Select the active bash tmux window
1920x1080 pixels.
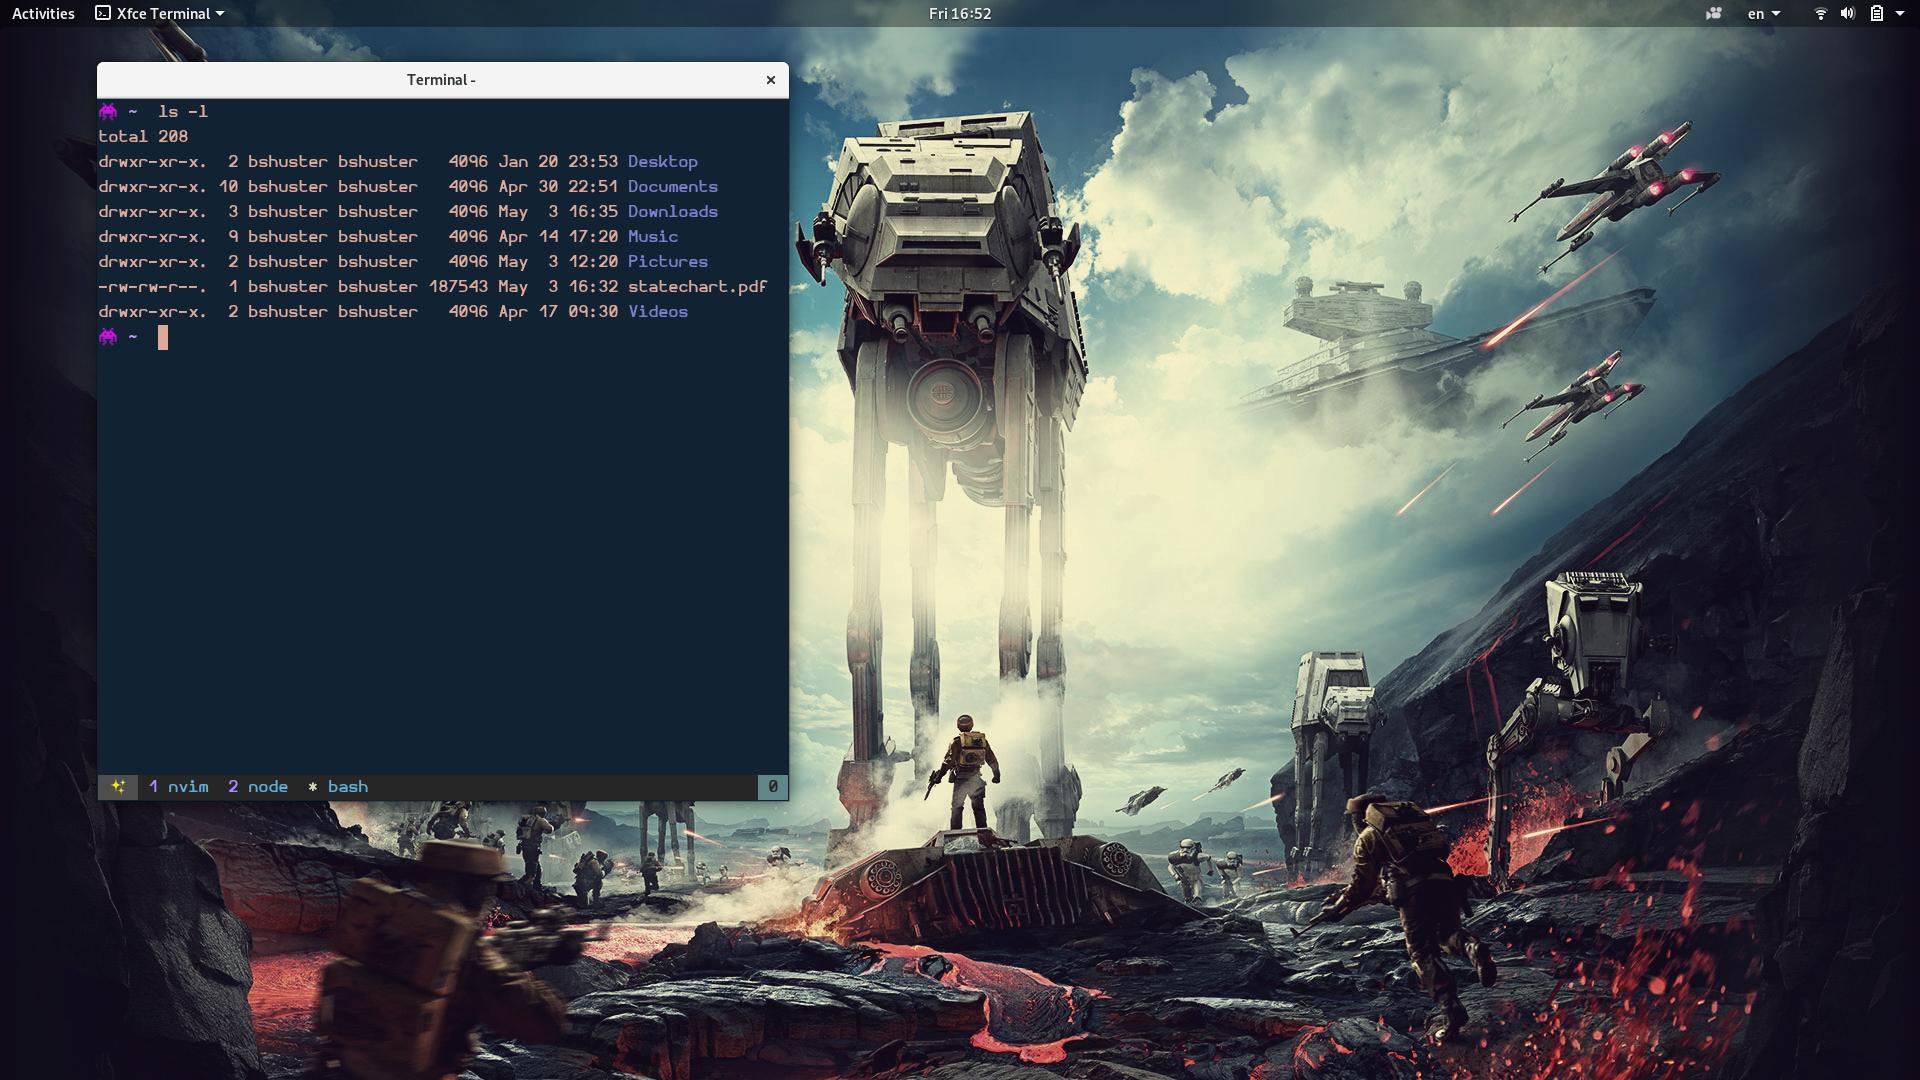click(339, 787)
